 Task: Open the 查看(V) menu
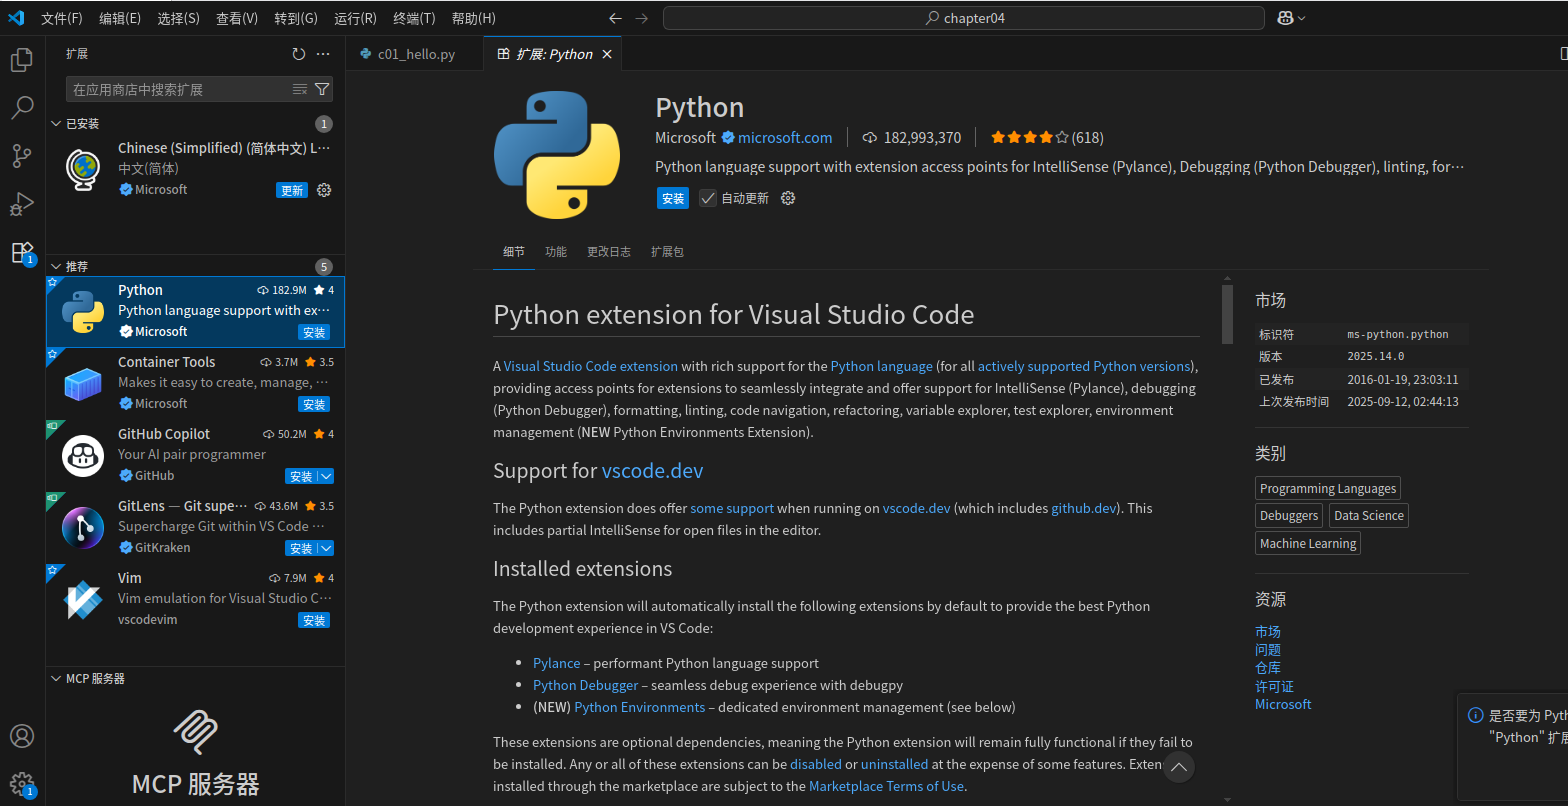237,18
